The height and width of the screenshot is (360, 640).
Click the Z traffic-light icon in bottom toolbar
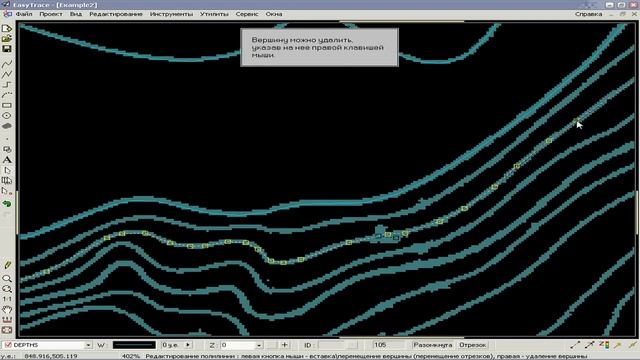click(x=604, y=345)
